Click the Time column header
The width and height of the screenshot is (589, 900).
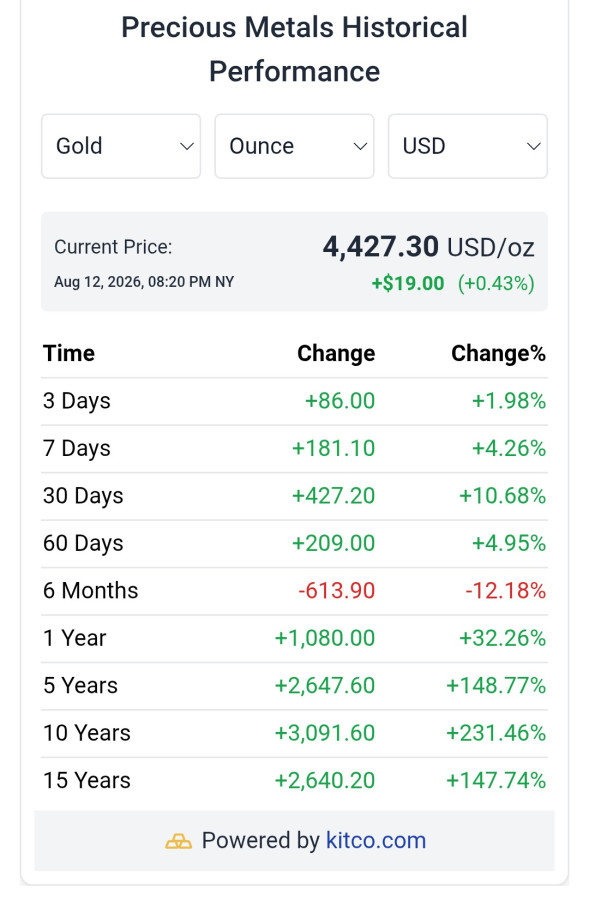(69, 354)
